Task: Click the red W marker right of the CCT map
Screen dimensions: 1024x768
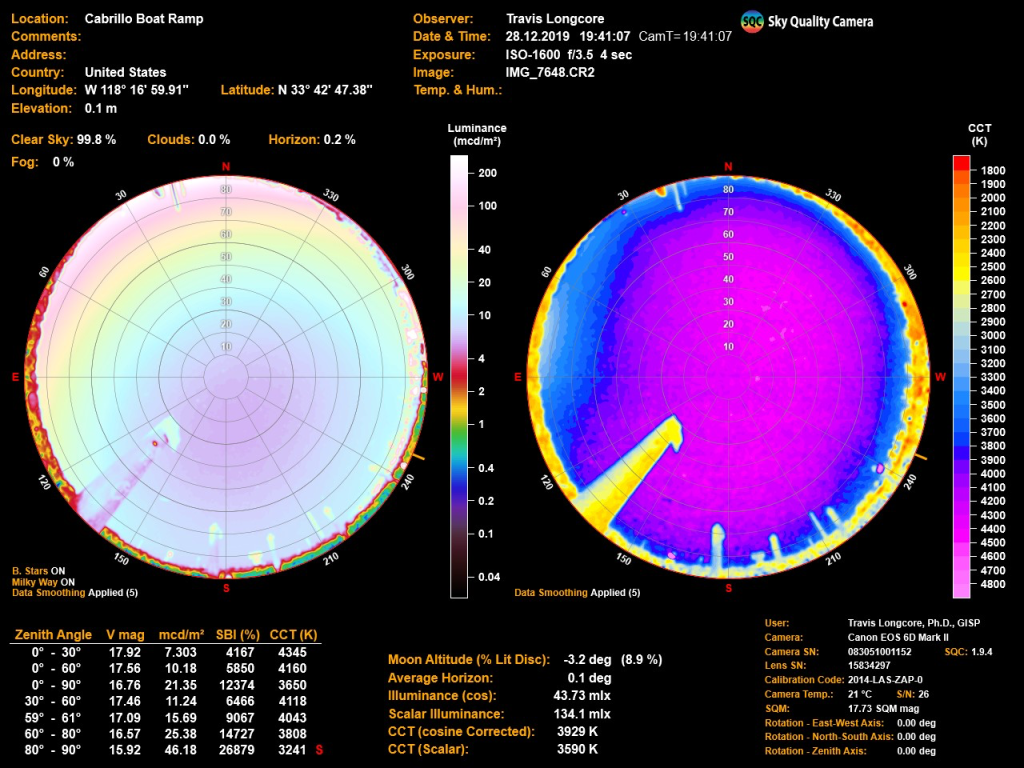Action: tap(940, 377)
